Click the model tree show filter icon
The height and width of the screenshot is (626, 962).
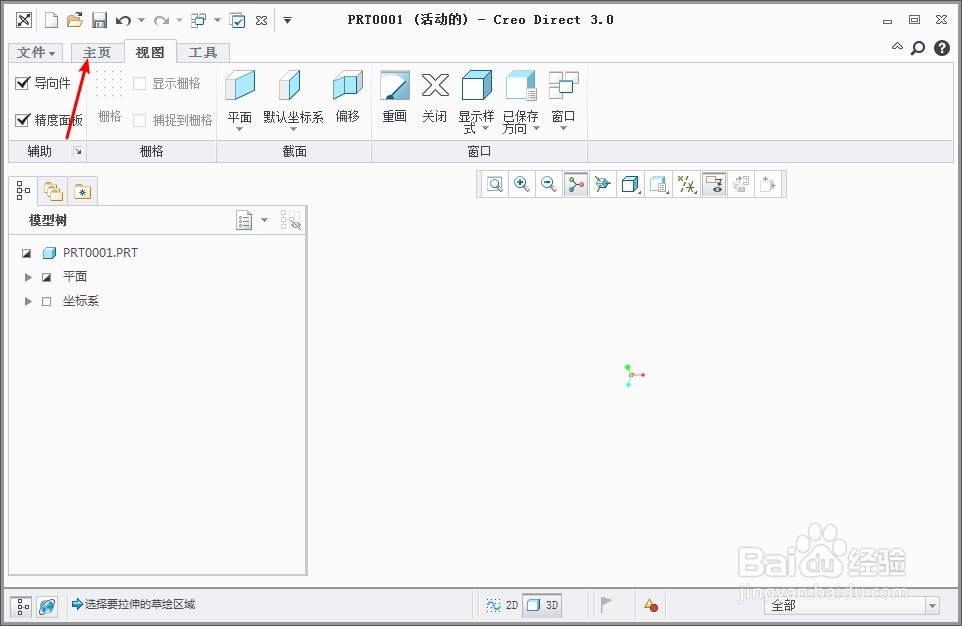(291, 220)
